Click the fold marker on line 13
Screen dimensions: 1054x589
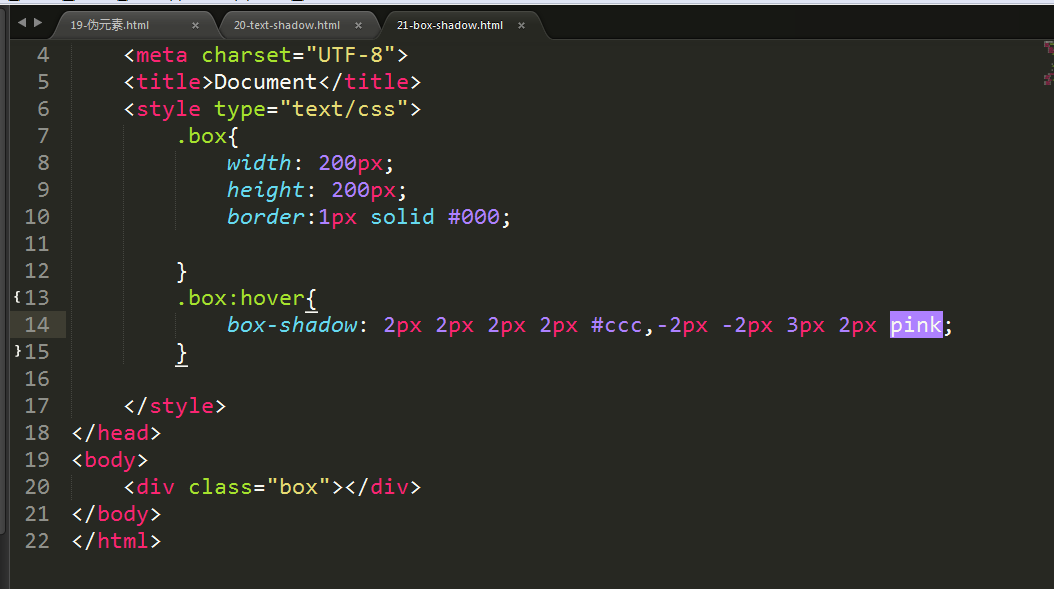click(x=17, y=297)
